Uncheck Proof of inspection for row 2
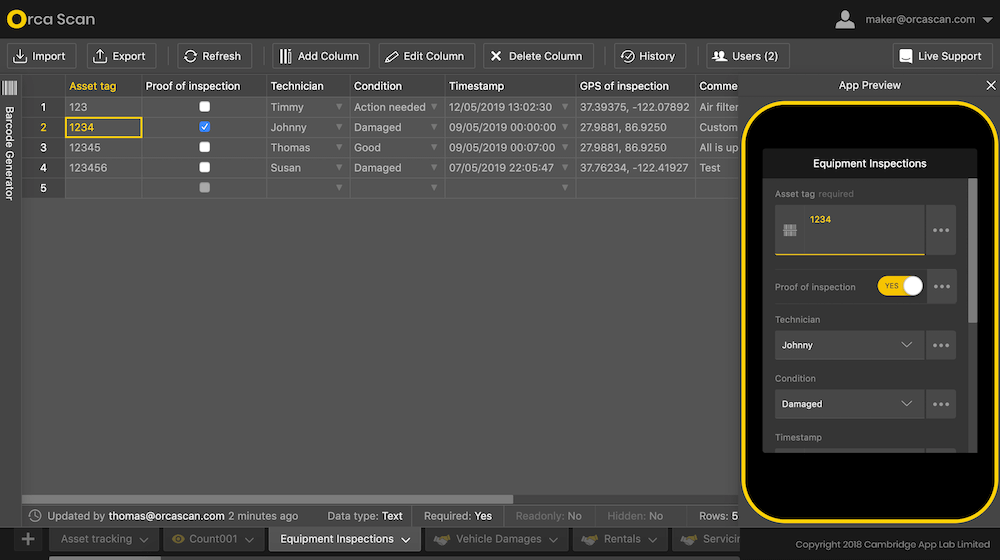The image size is (1000, 560). tap(205, 127)
